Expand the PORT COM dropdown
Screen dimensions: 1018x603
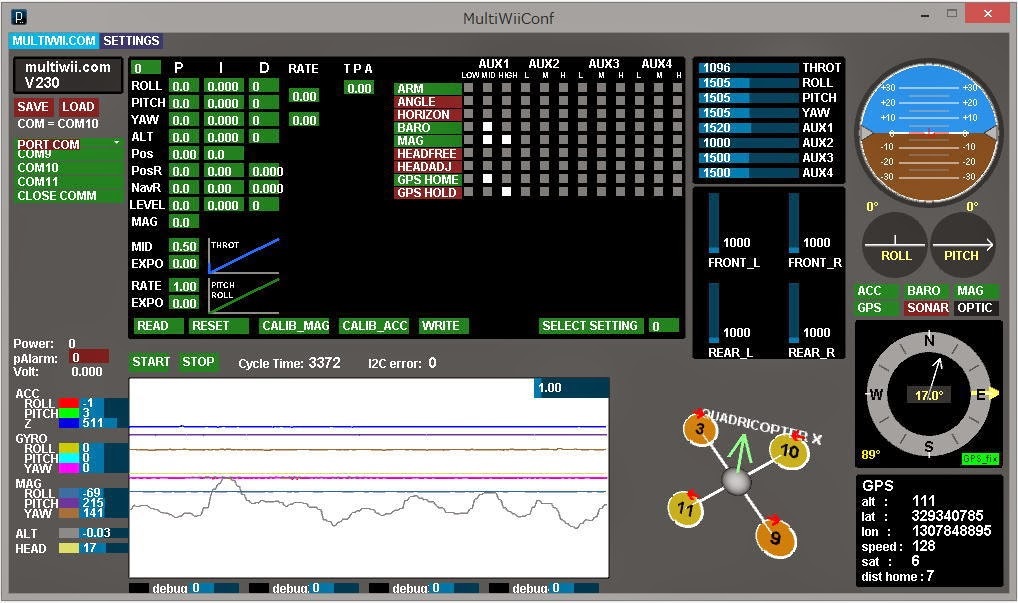(69, 144)
